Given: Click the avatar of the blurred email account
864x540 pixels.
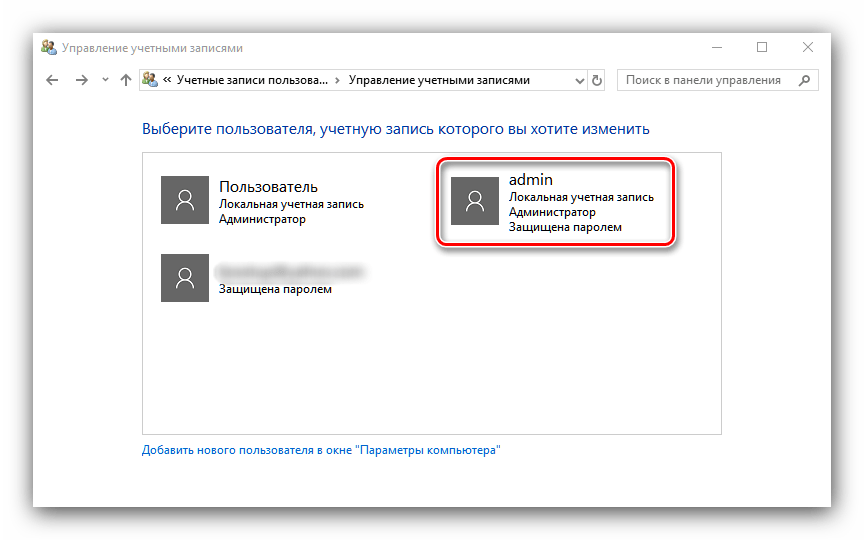Looking at the screenshot, I should [x=184, y=278].
